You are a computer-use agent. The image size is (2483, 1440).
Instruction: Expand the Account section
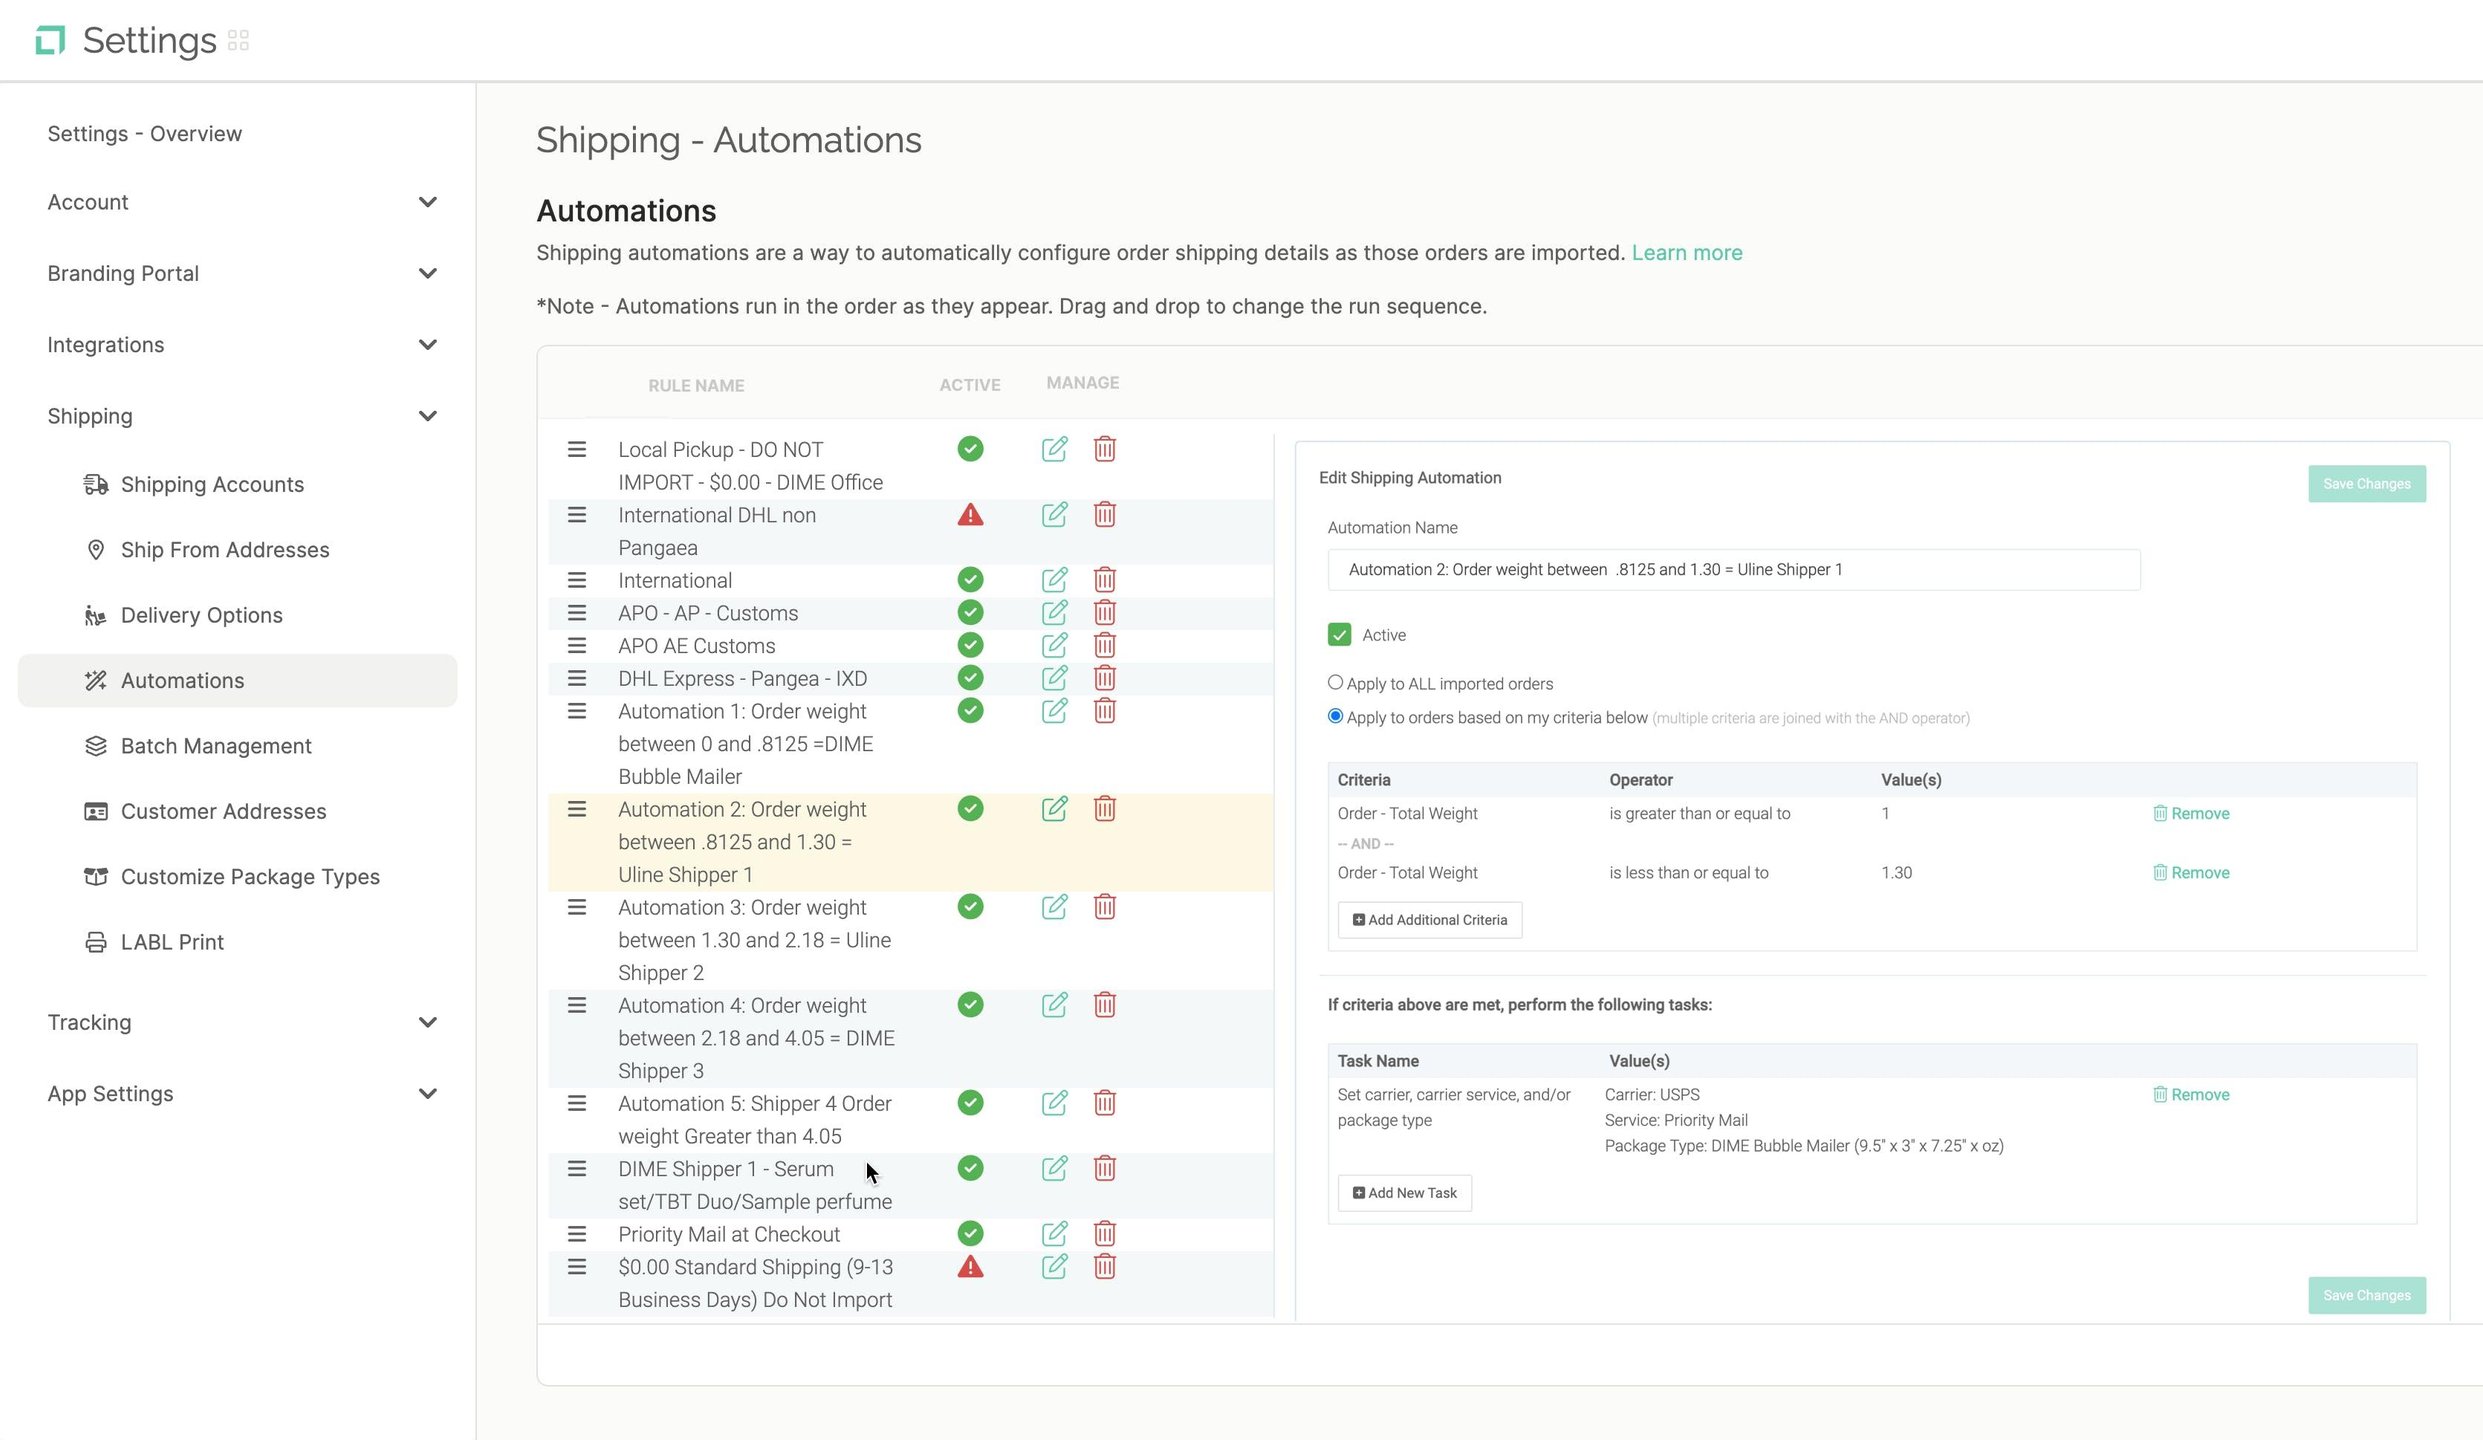click(427, 202)
